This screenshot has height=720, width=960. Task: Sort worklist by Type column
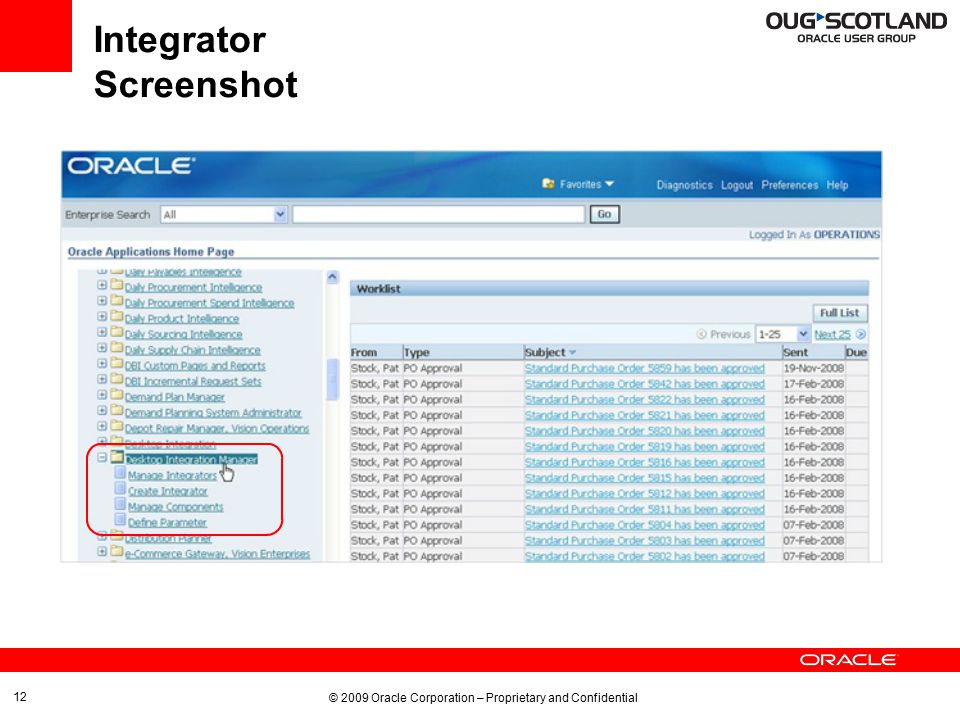[x=416, y=353]
